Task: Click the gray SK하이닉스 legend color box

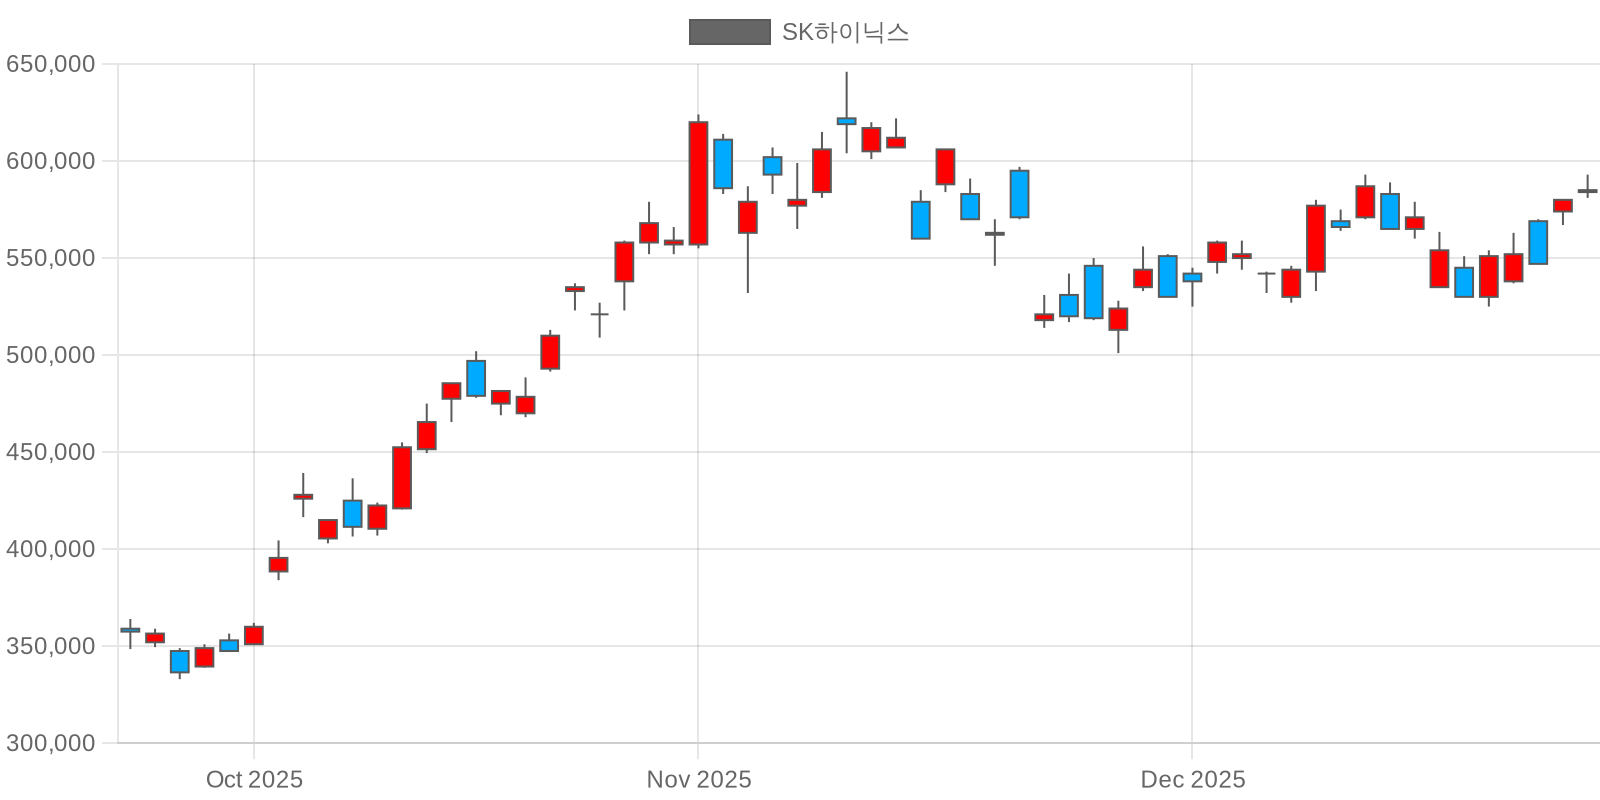Action: click(729, 32)
